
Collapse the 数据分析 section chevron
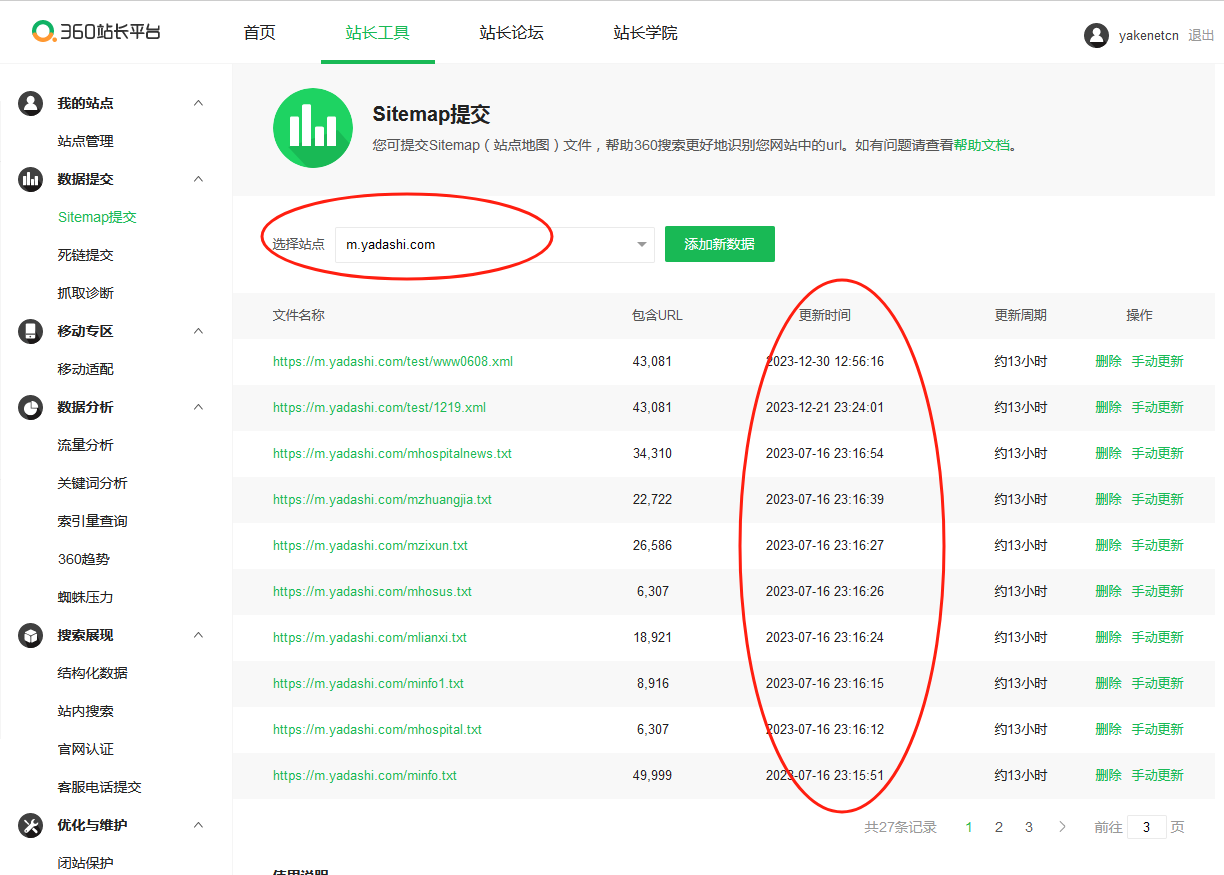click(198, 407)
